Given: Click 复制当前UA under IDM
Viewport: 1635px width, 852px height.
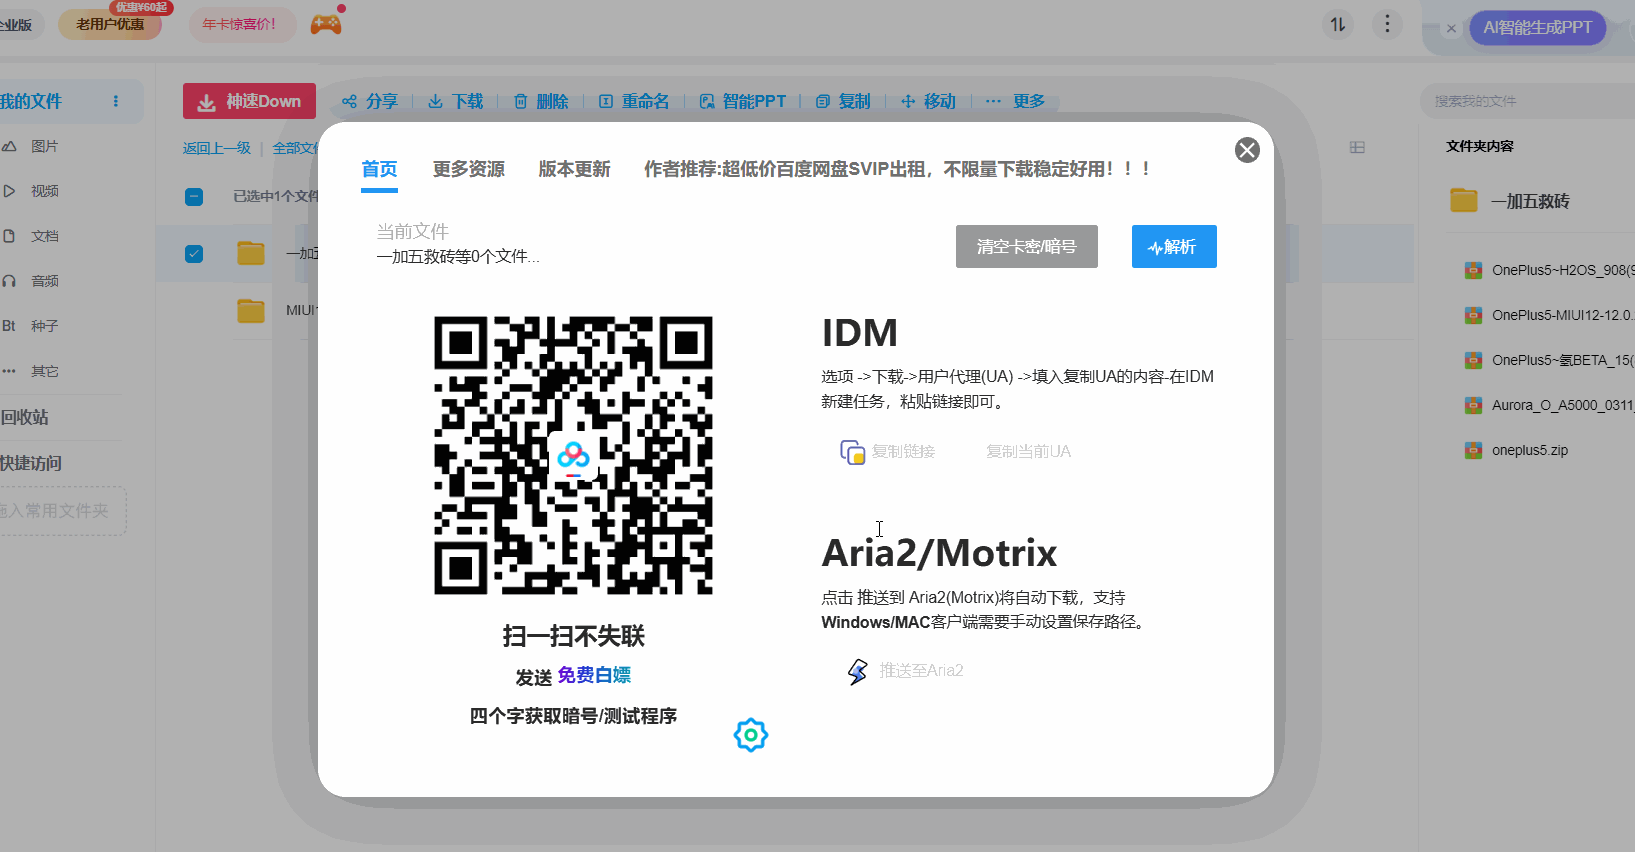Looking at the screenshot, I should click(1028, 452).
